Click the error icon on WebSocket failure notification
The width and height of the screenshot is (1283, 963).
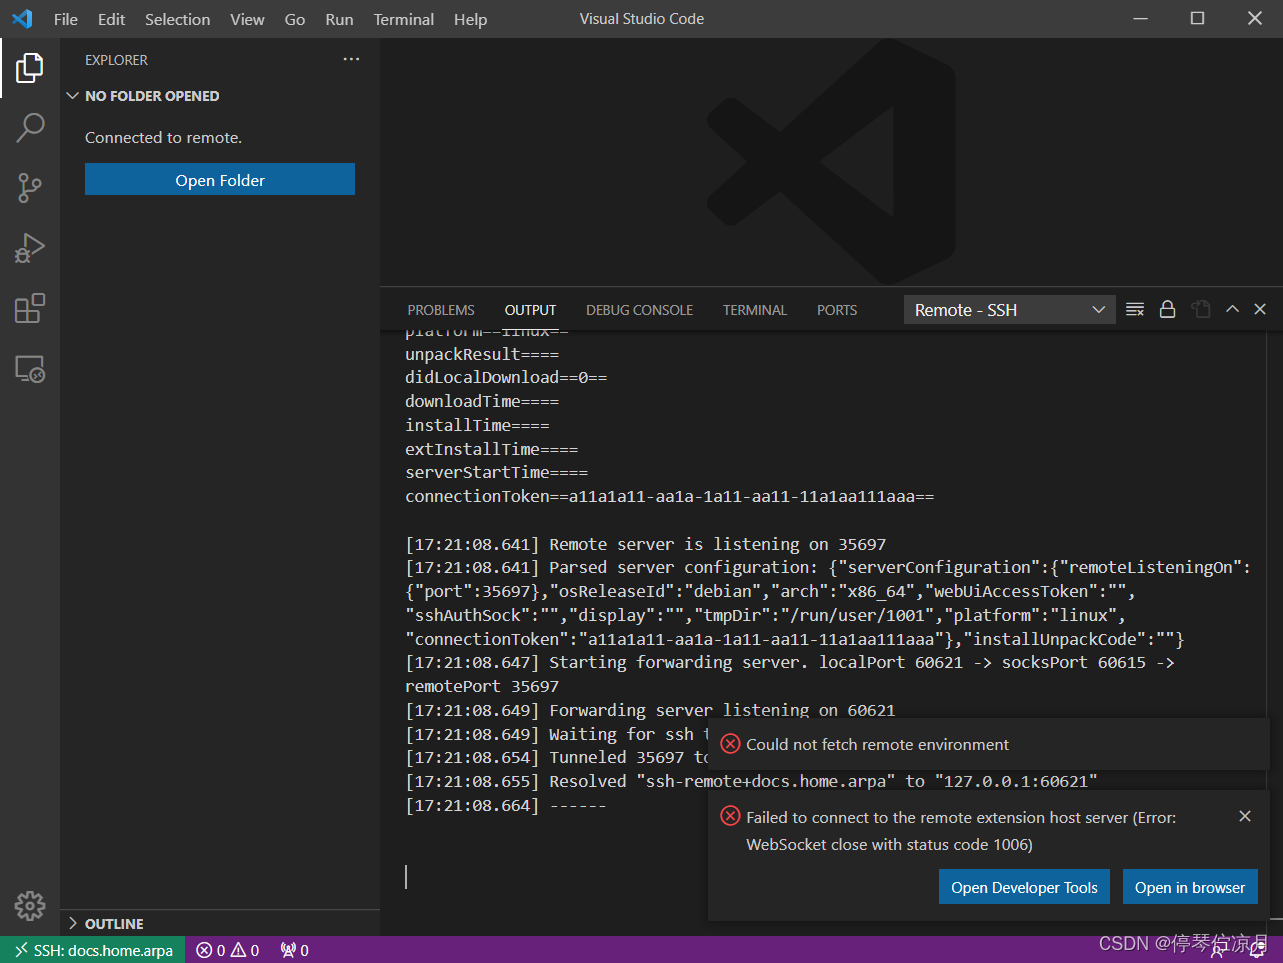pos(730,817)
